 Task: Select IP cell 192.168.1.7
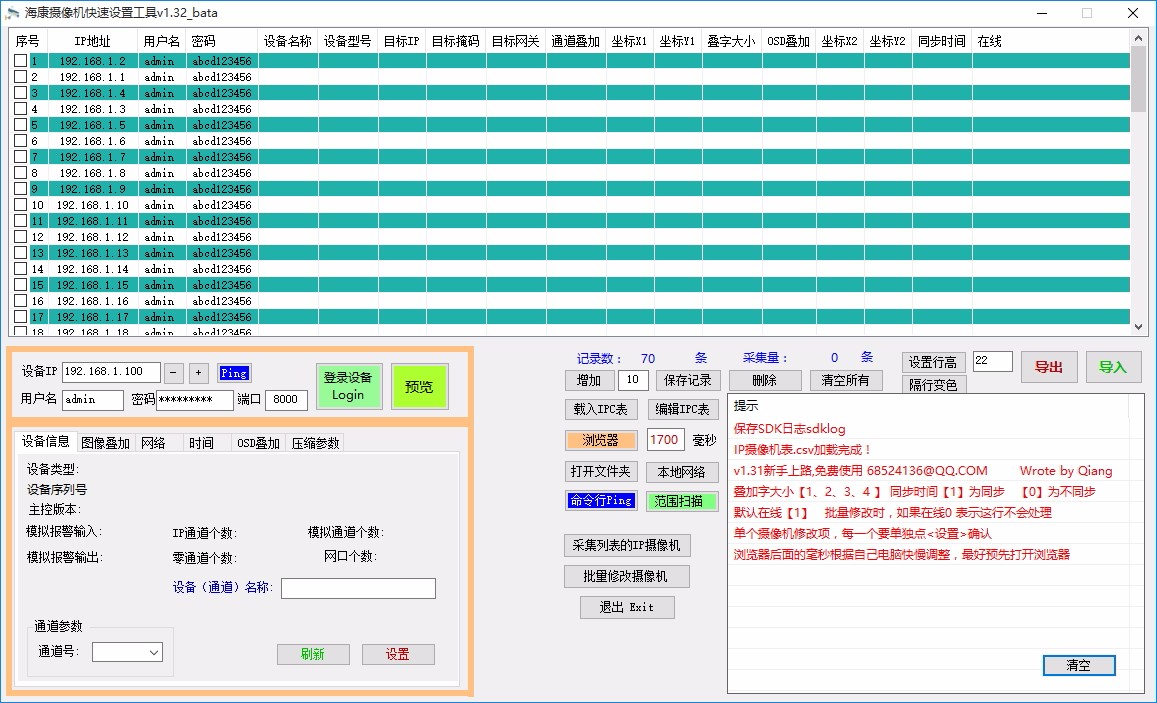92,157
